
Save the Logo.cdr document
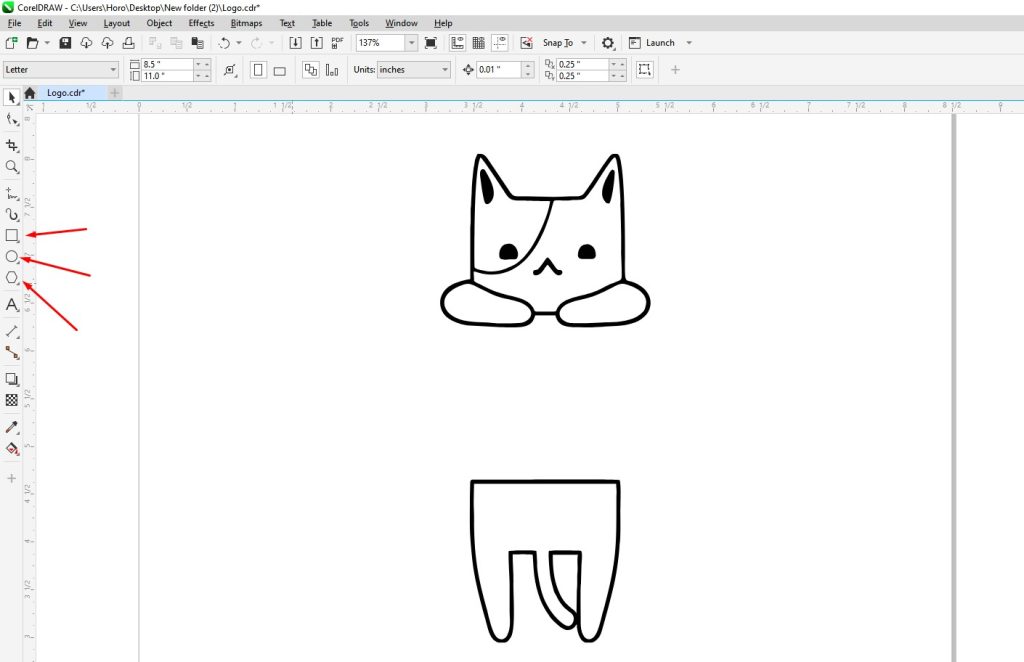(65, 42)
